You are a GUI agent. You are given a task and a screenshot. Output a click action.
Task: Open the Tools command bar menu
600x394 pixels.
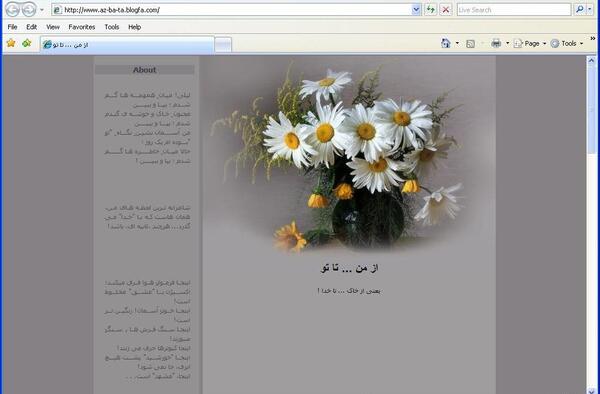coord(567,44)
